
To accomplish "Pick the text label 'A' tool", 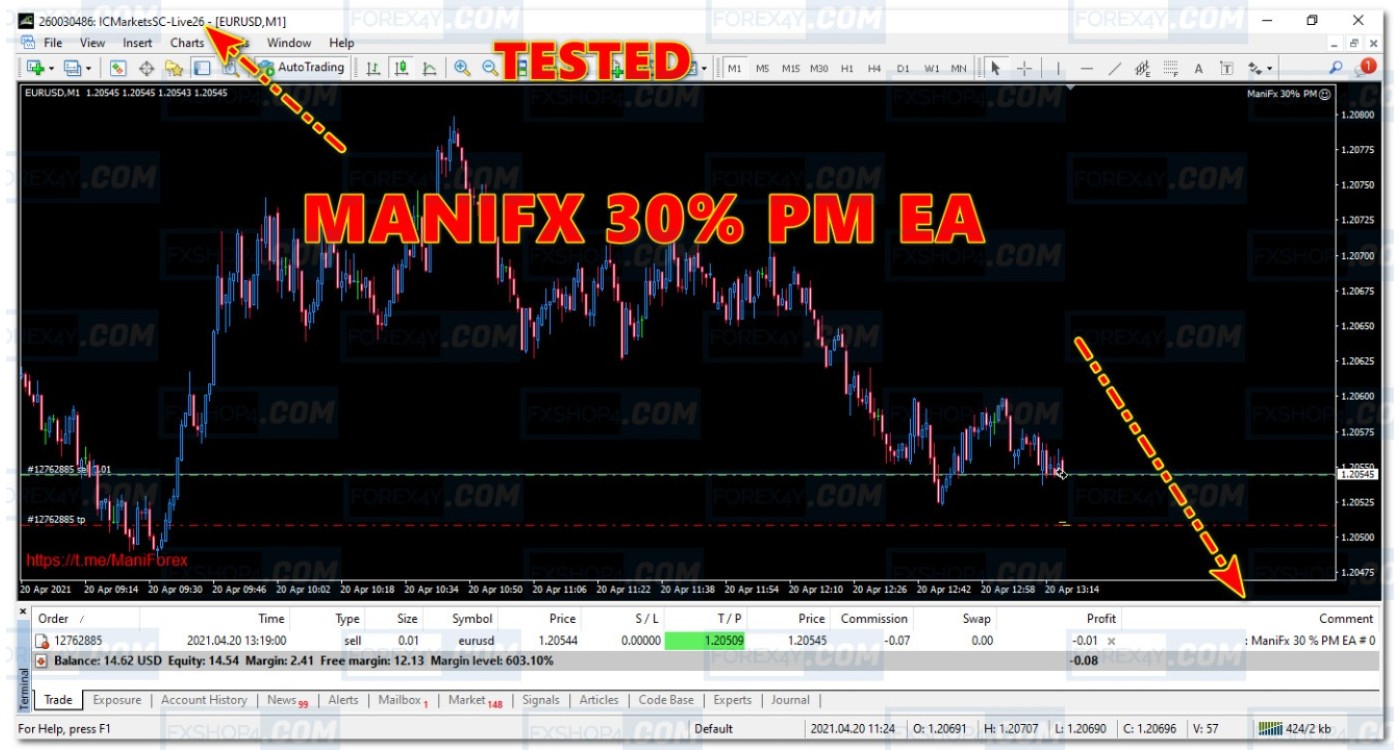I will 1198,68.
